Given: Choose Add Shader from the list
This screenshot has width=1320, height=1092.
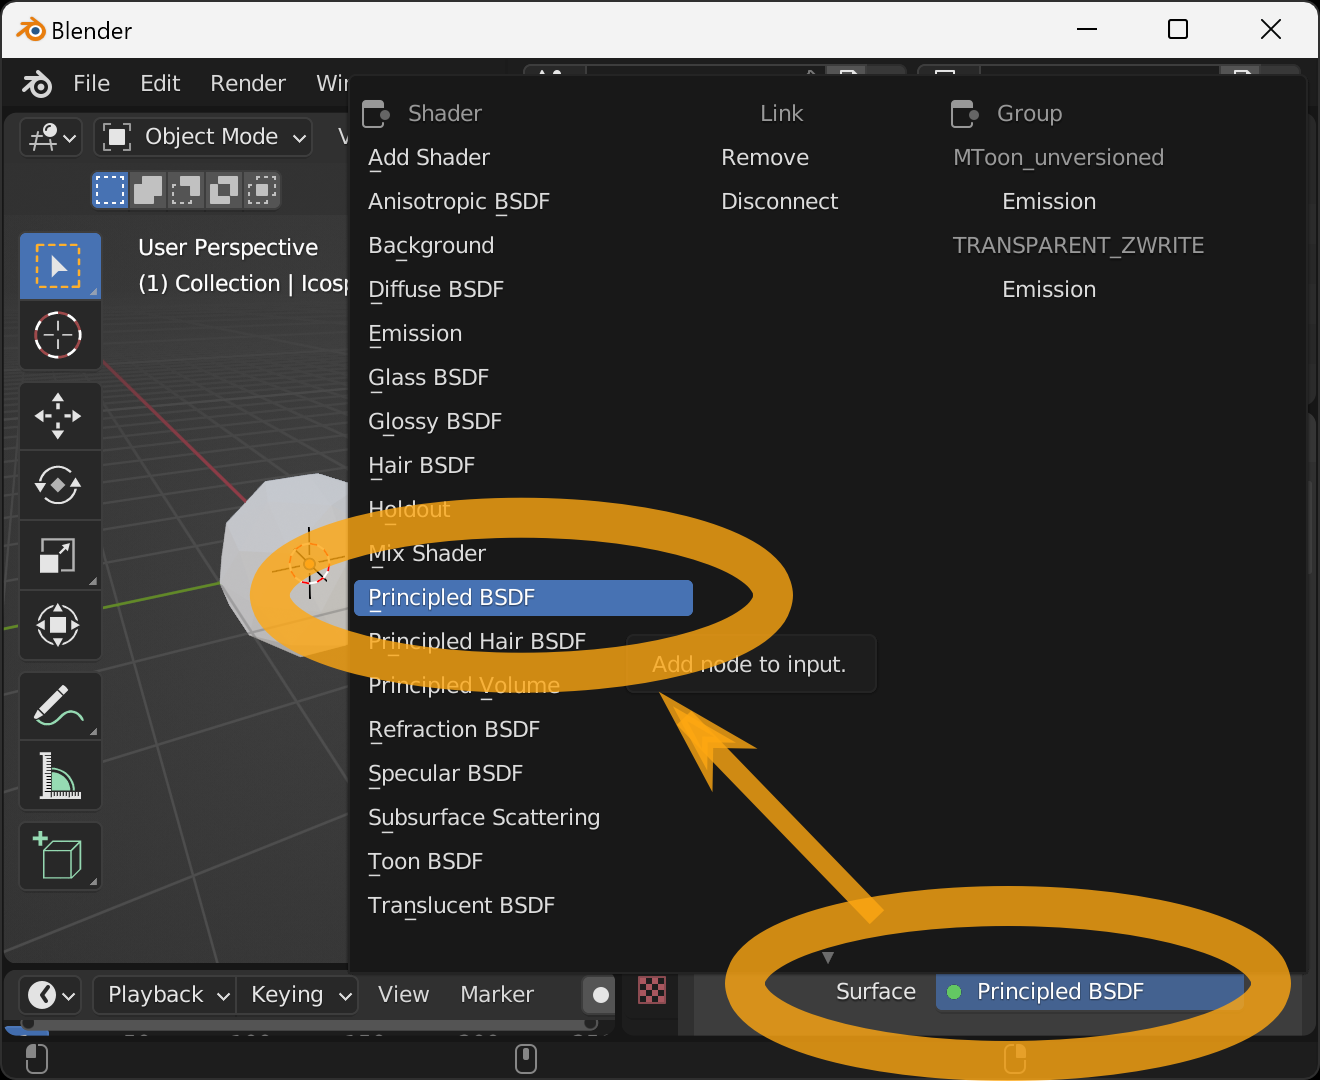Looking at the screenshot, I should (429, 158).
